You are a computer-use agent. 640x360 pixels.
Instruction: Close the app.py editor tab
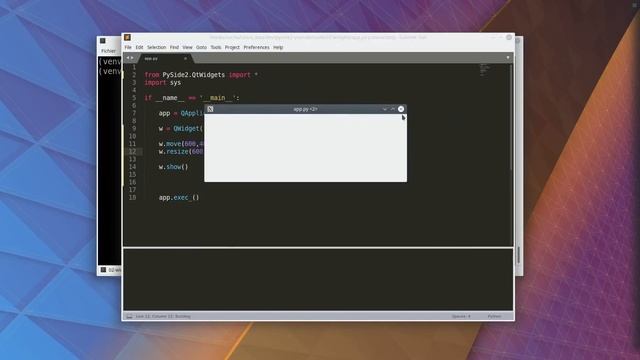click(x=185, y=59)
